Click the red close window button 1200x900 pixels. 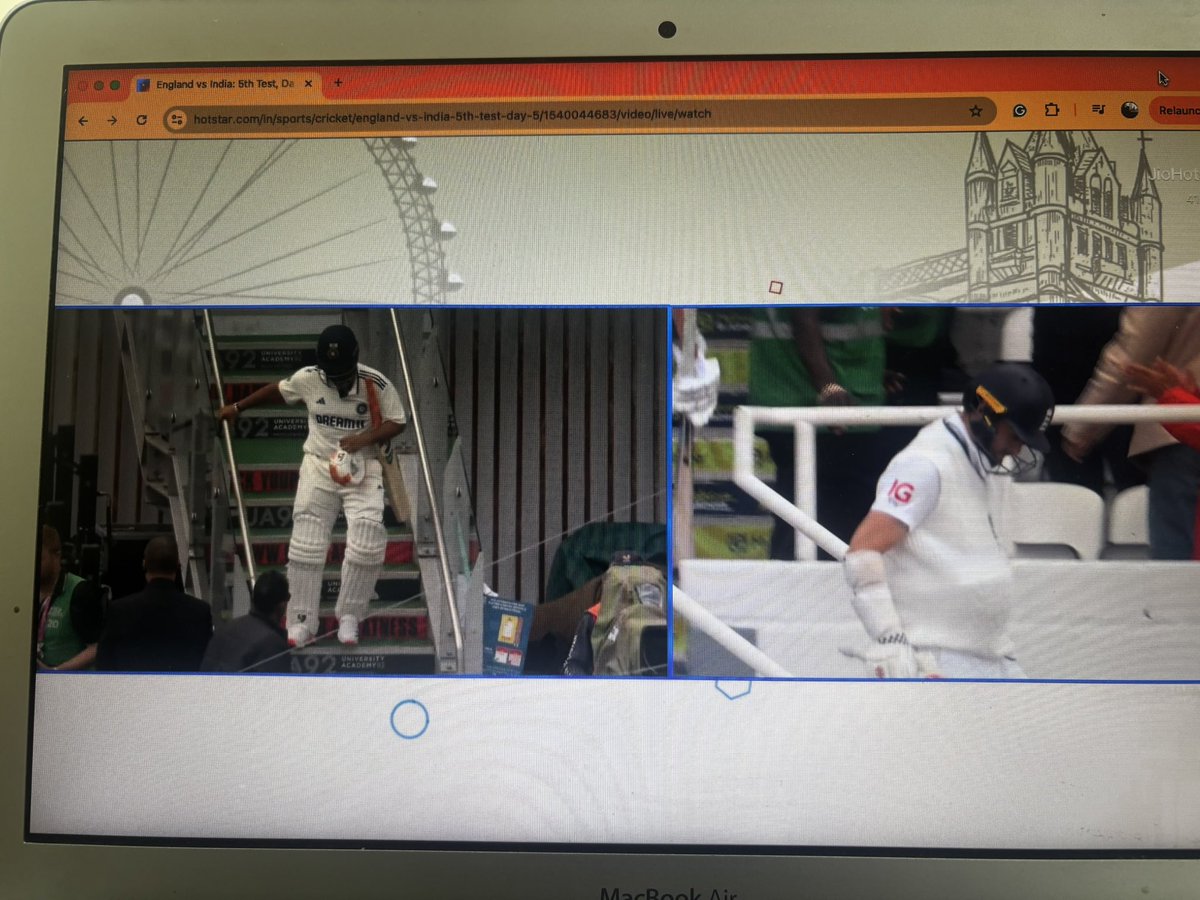82,86
